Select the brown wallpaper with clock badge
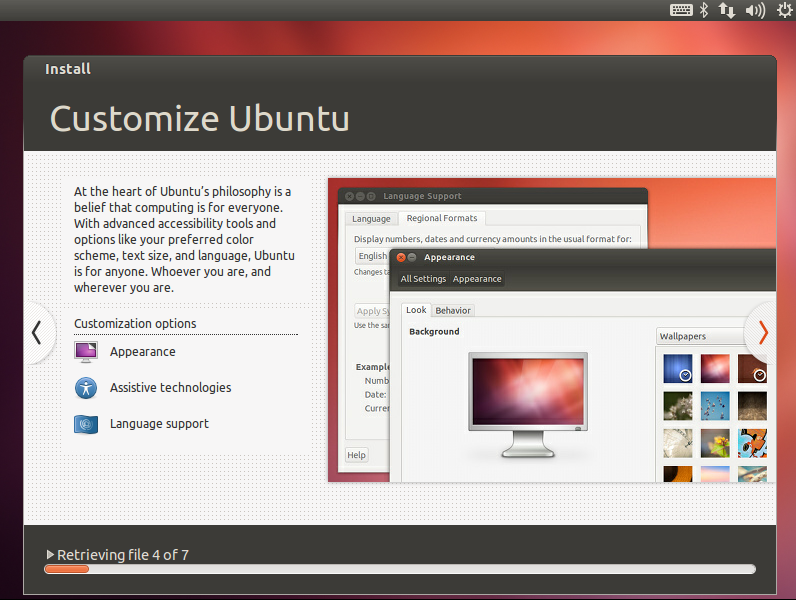The height and width of the screenshot is (600, 796). (x=752, y=369)
